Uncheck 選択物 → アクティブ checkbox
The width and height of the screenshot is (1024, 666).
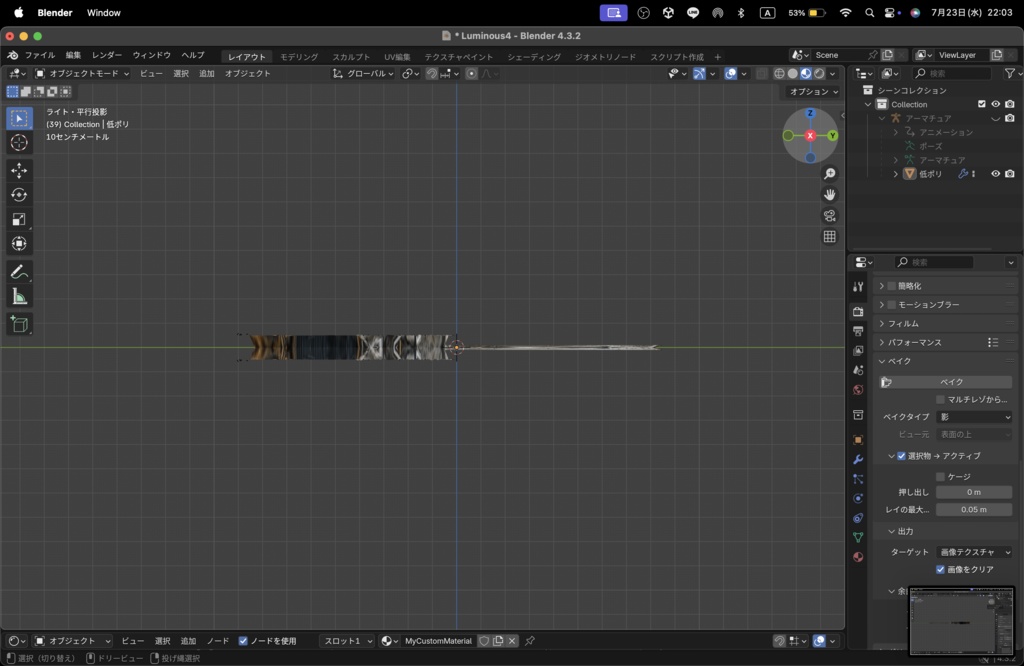pyautogui.click(x=901, y=456)
